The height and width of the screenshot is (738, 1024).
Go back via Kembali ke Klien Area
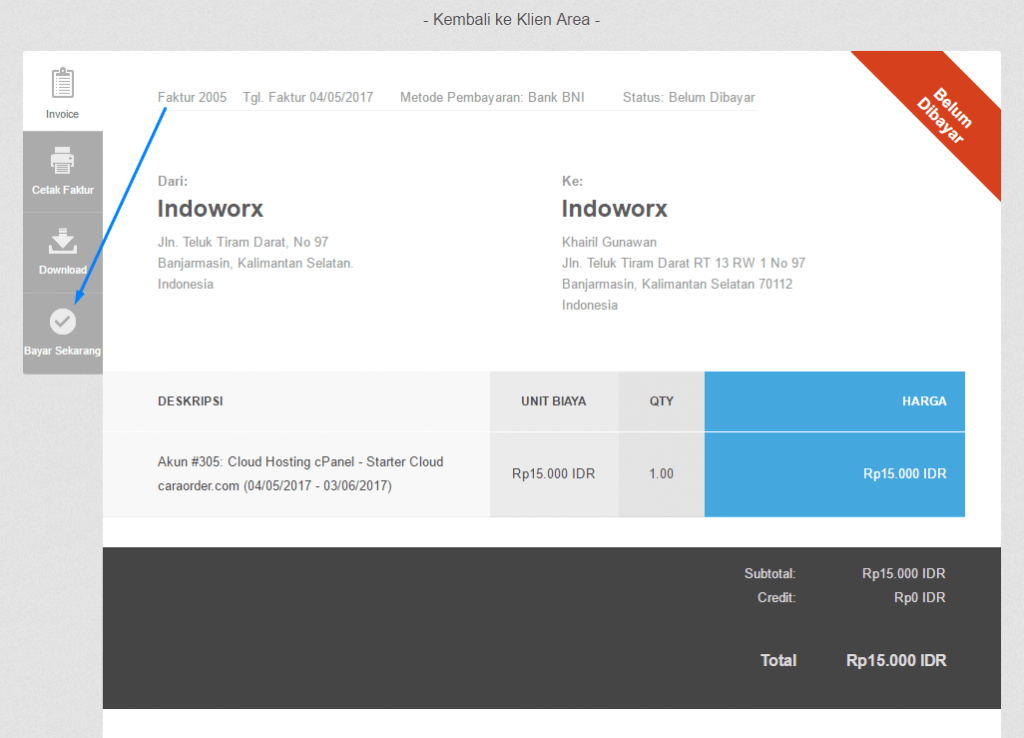point(511,20)
